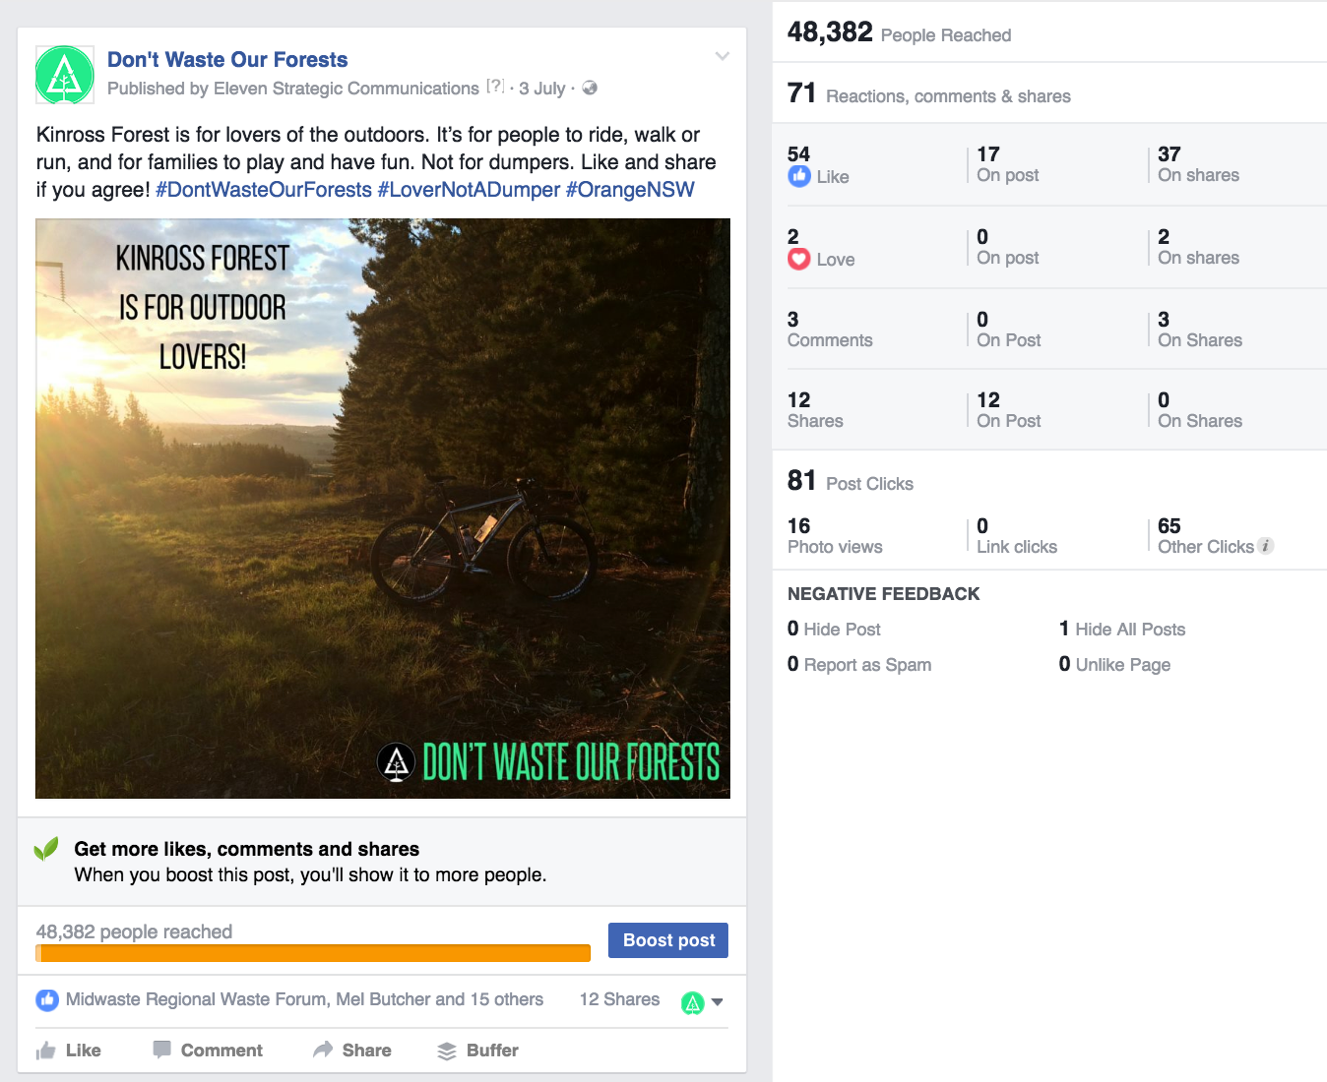Click the #DontWasteOurForests hashtag

click(x=264, y=190)
